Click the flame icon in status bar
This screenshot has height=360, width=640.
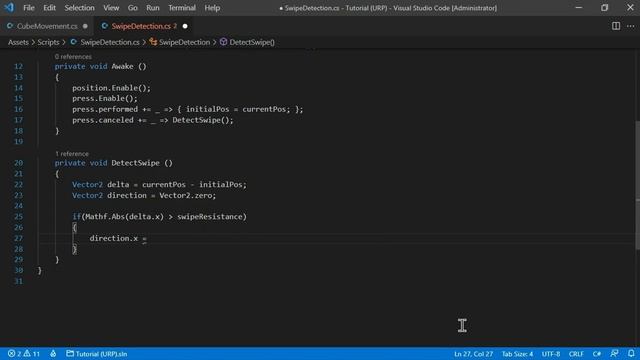(x=53, y=354)
